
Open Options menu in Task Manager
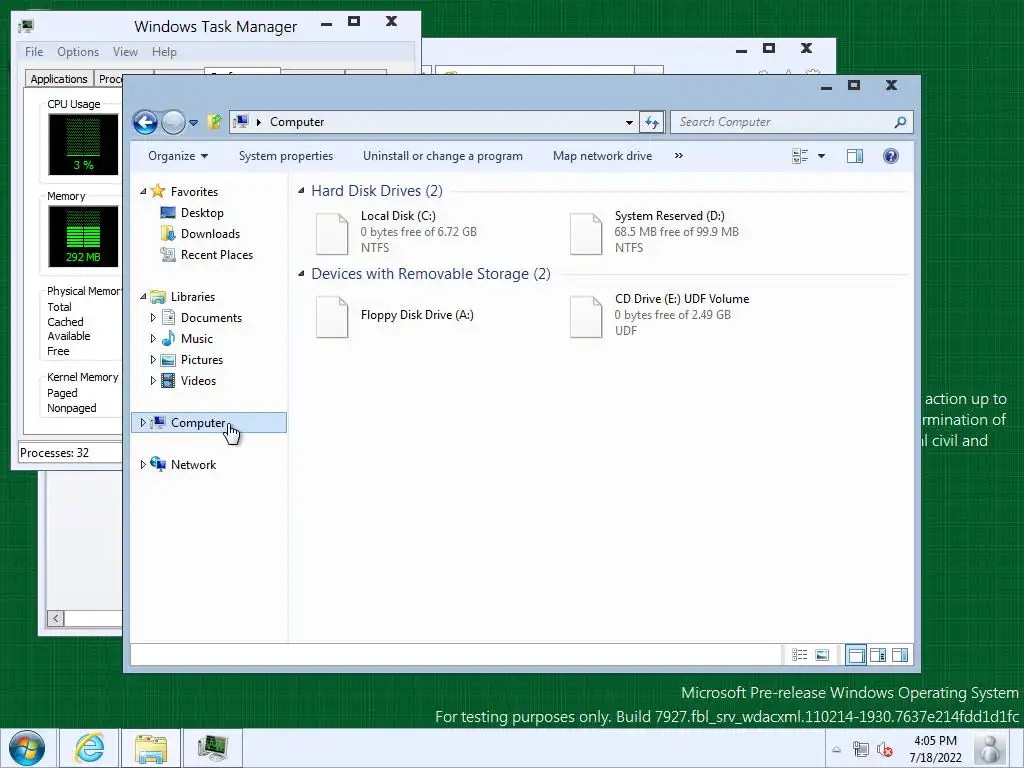point(78,52)
